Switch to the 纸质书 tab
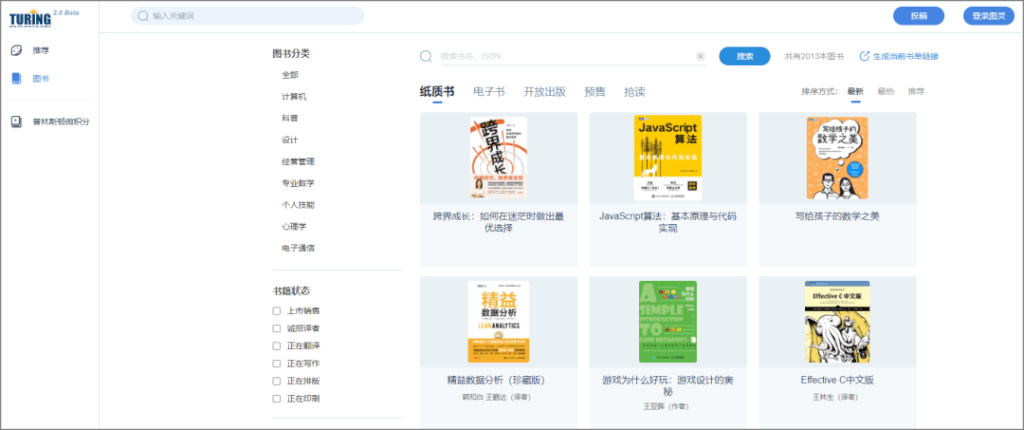Viewport: 1024px width, 430px height. (437, 91)
